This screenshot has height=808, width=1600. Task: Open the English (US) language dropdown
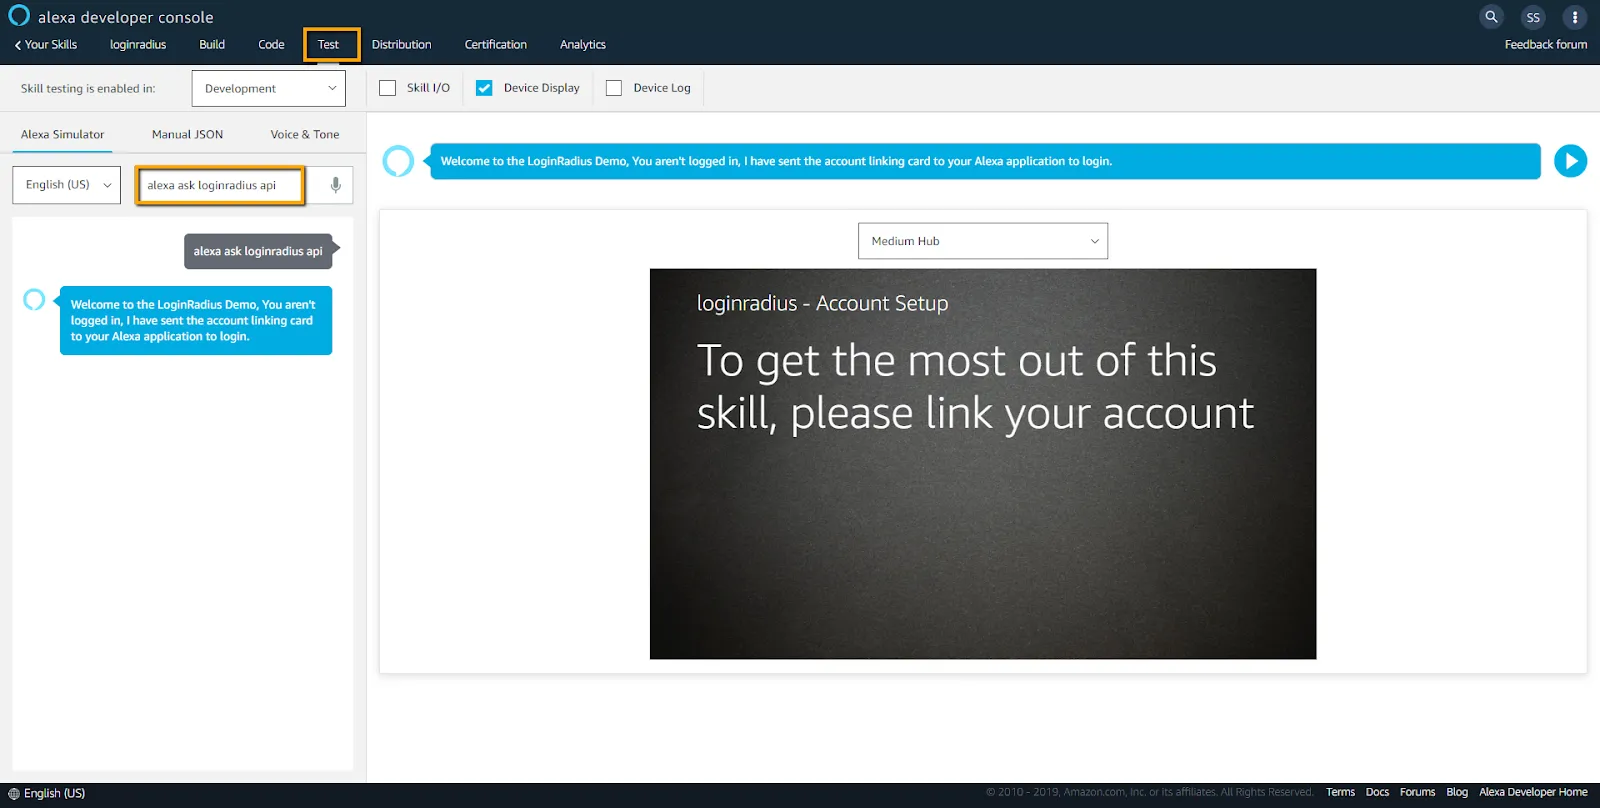pos(67,185)
